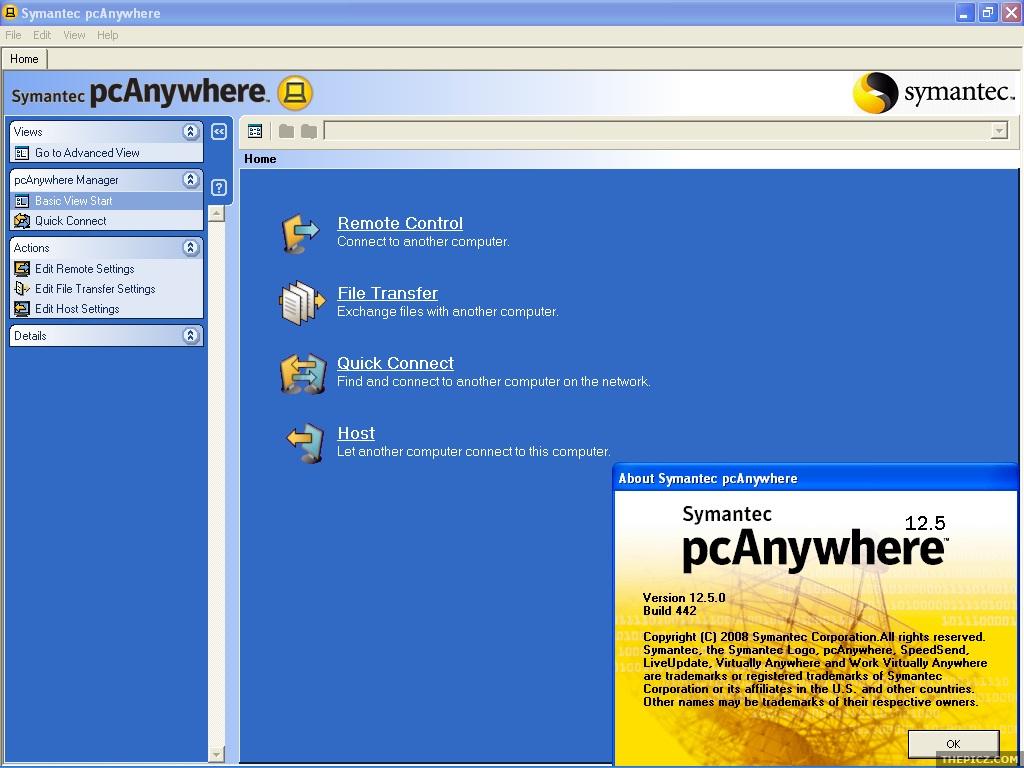Click the Quick Connect computers icon
The height and width of the screenshot is (768, 1024).
coord(303,374)
